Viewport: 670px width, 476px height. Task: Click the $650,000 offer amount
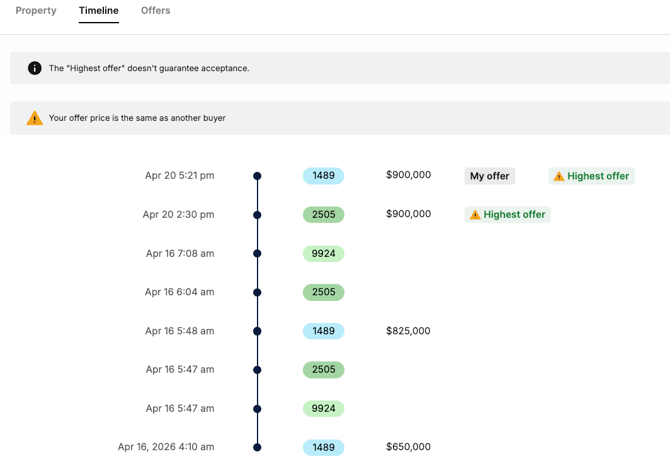tap(408, 447)
